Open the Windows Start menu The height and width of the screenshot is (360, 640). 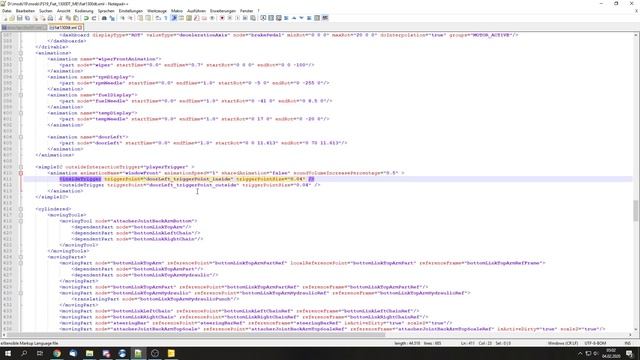(x=8, y=353)
